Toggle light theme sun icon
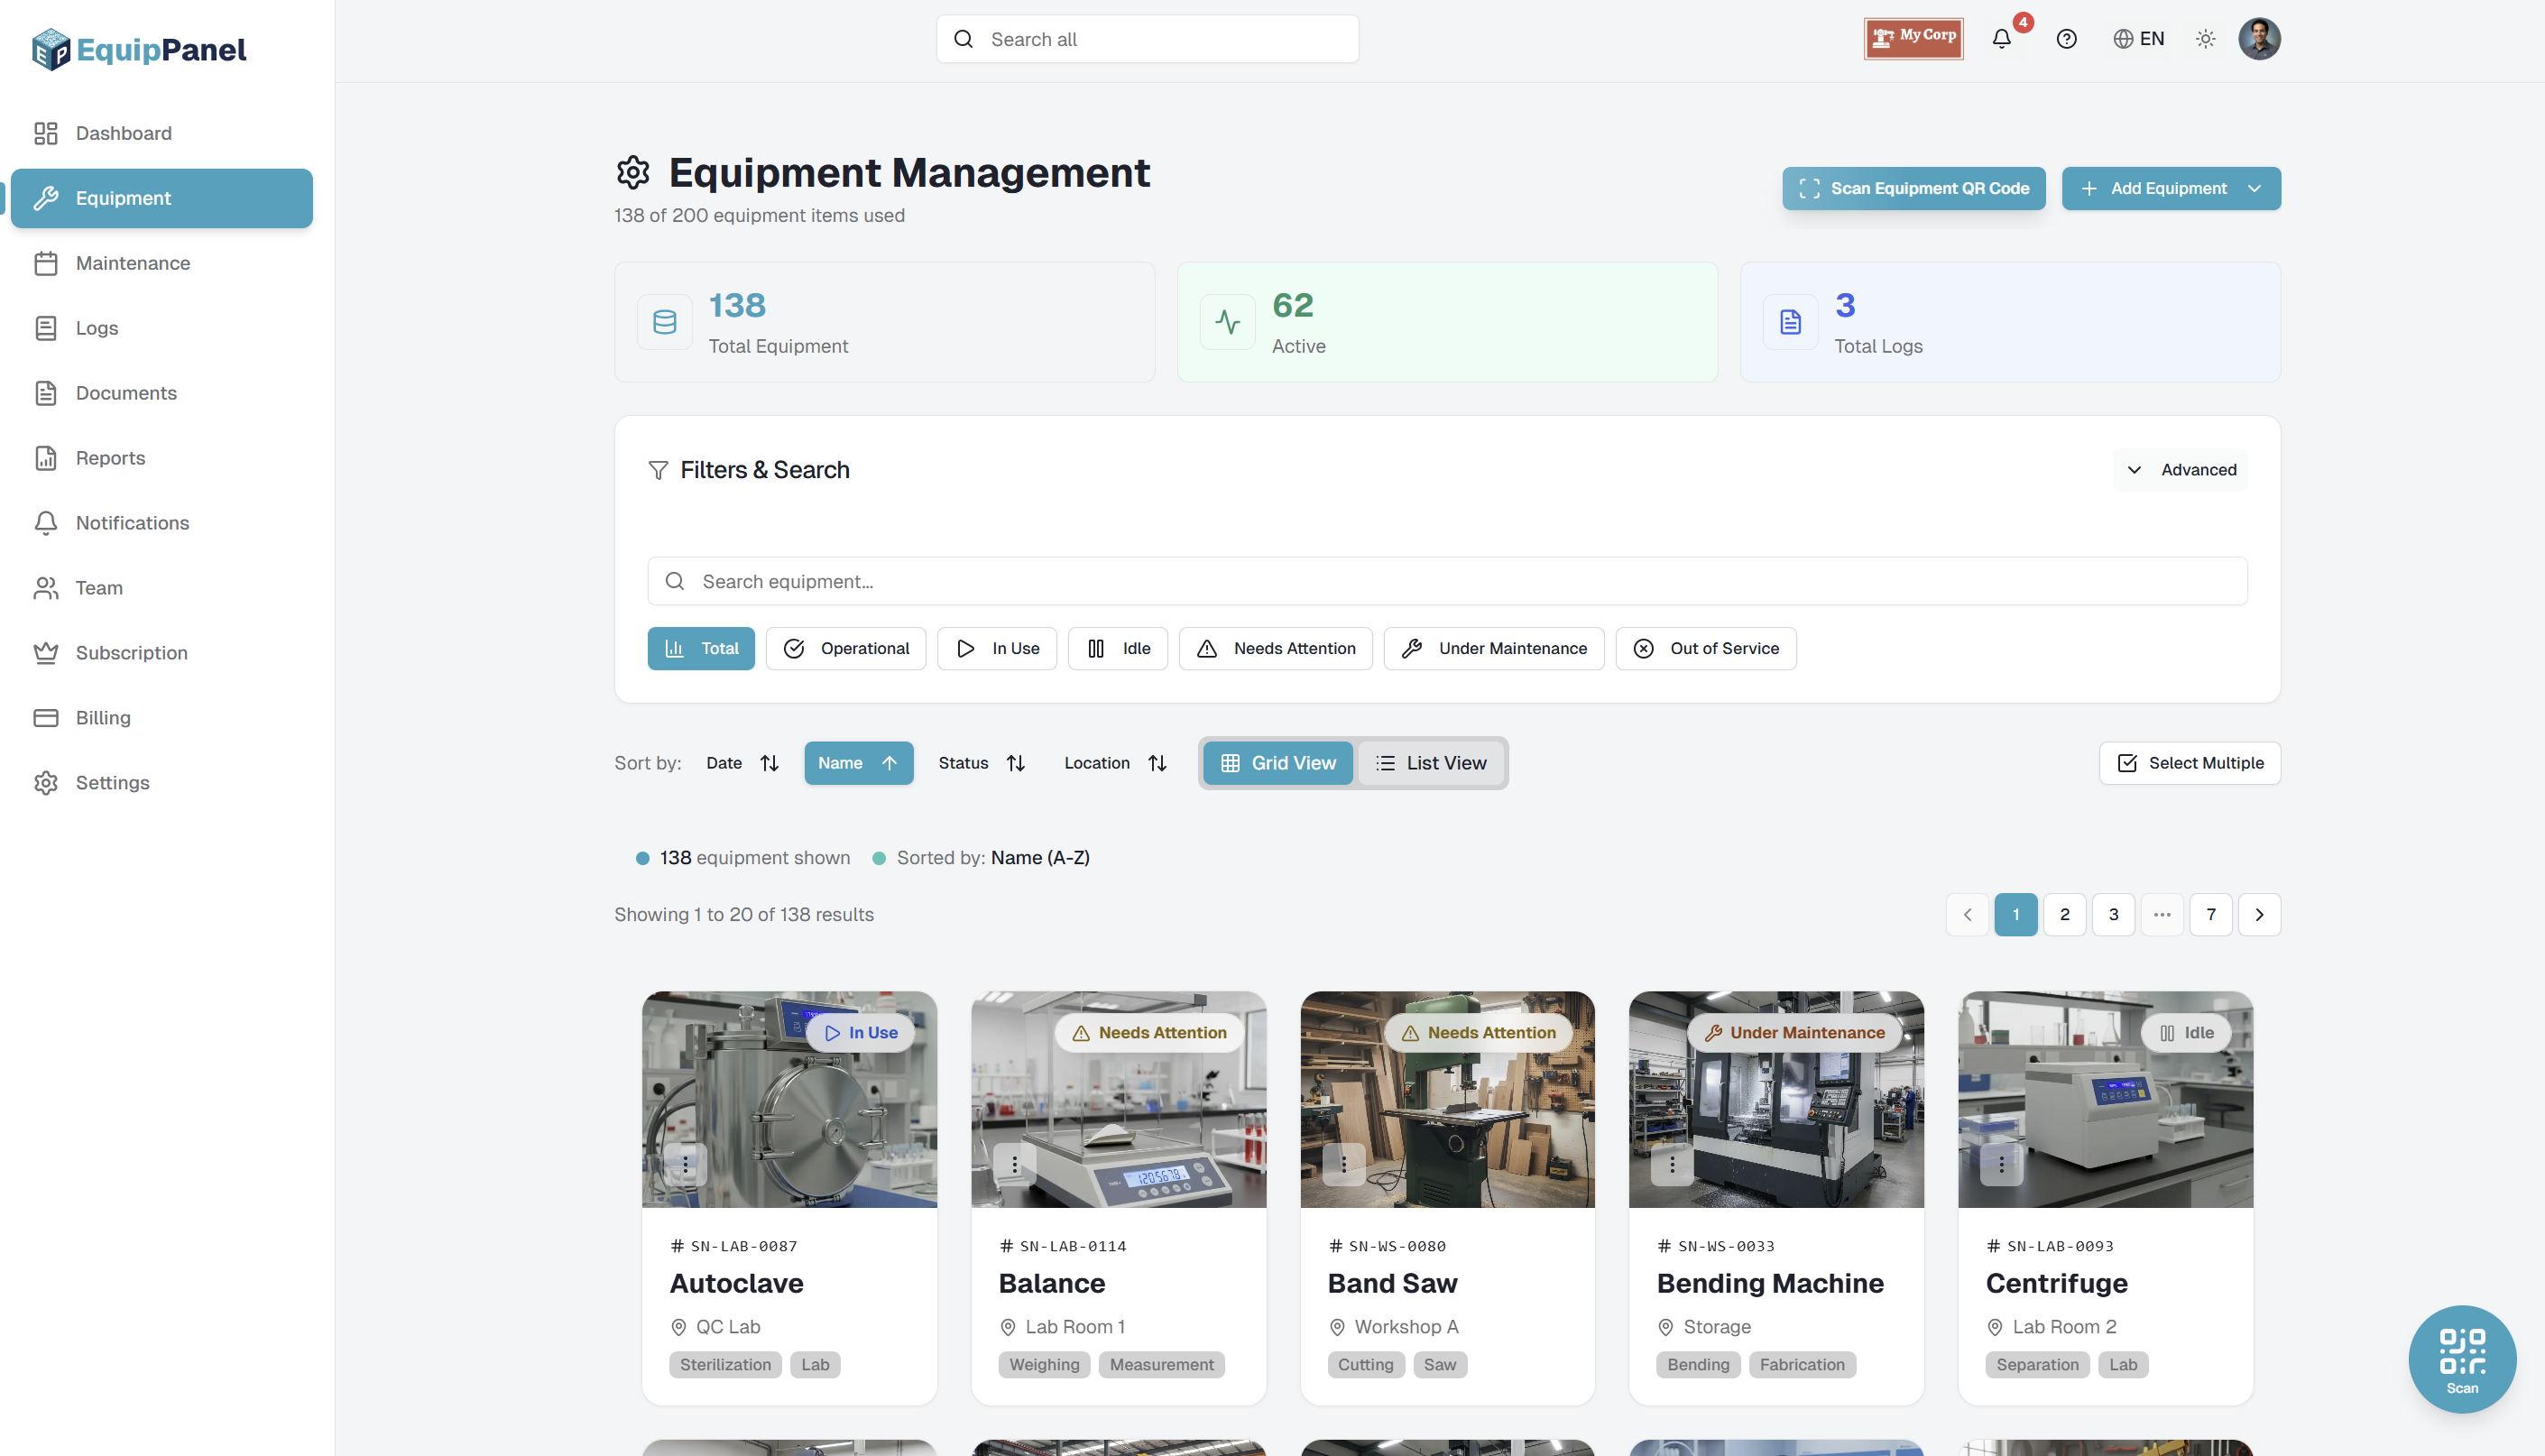Image resolution: width=2545 pixels, height=1456 pixels. 2205,39
